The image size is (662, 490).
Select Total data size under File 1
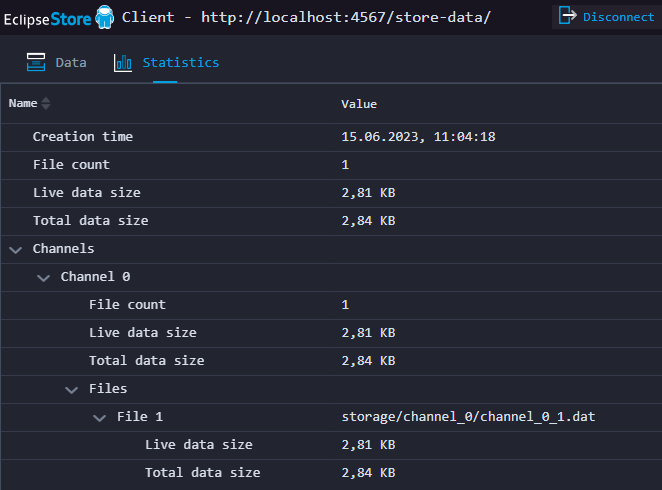(203, 472)
